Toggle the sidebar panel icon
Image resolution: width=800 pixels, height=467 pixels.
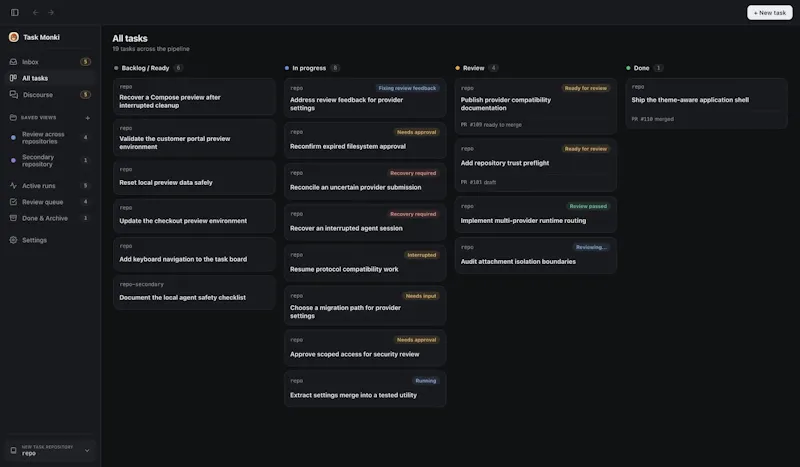coord(15,12)
